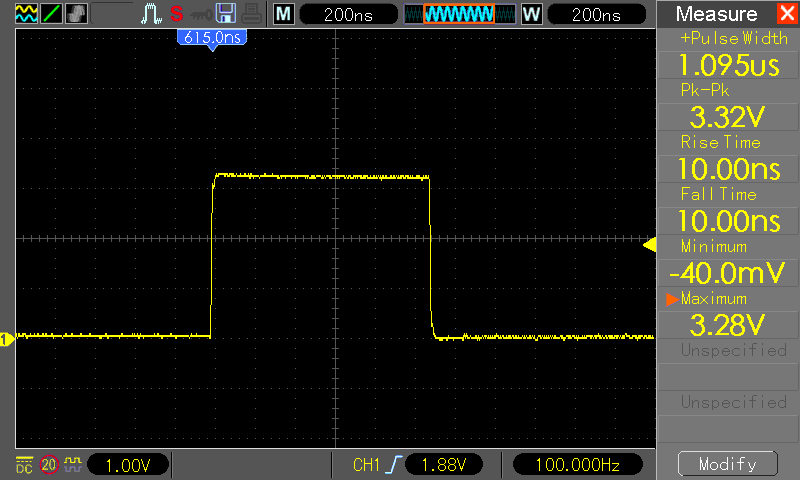Screen dimensions: 800x480
Task: Click the channel 1 ground level marker
Action: (7, 339)
